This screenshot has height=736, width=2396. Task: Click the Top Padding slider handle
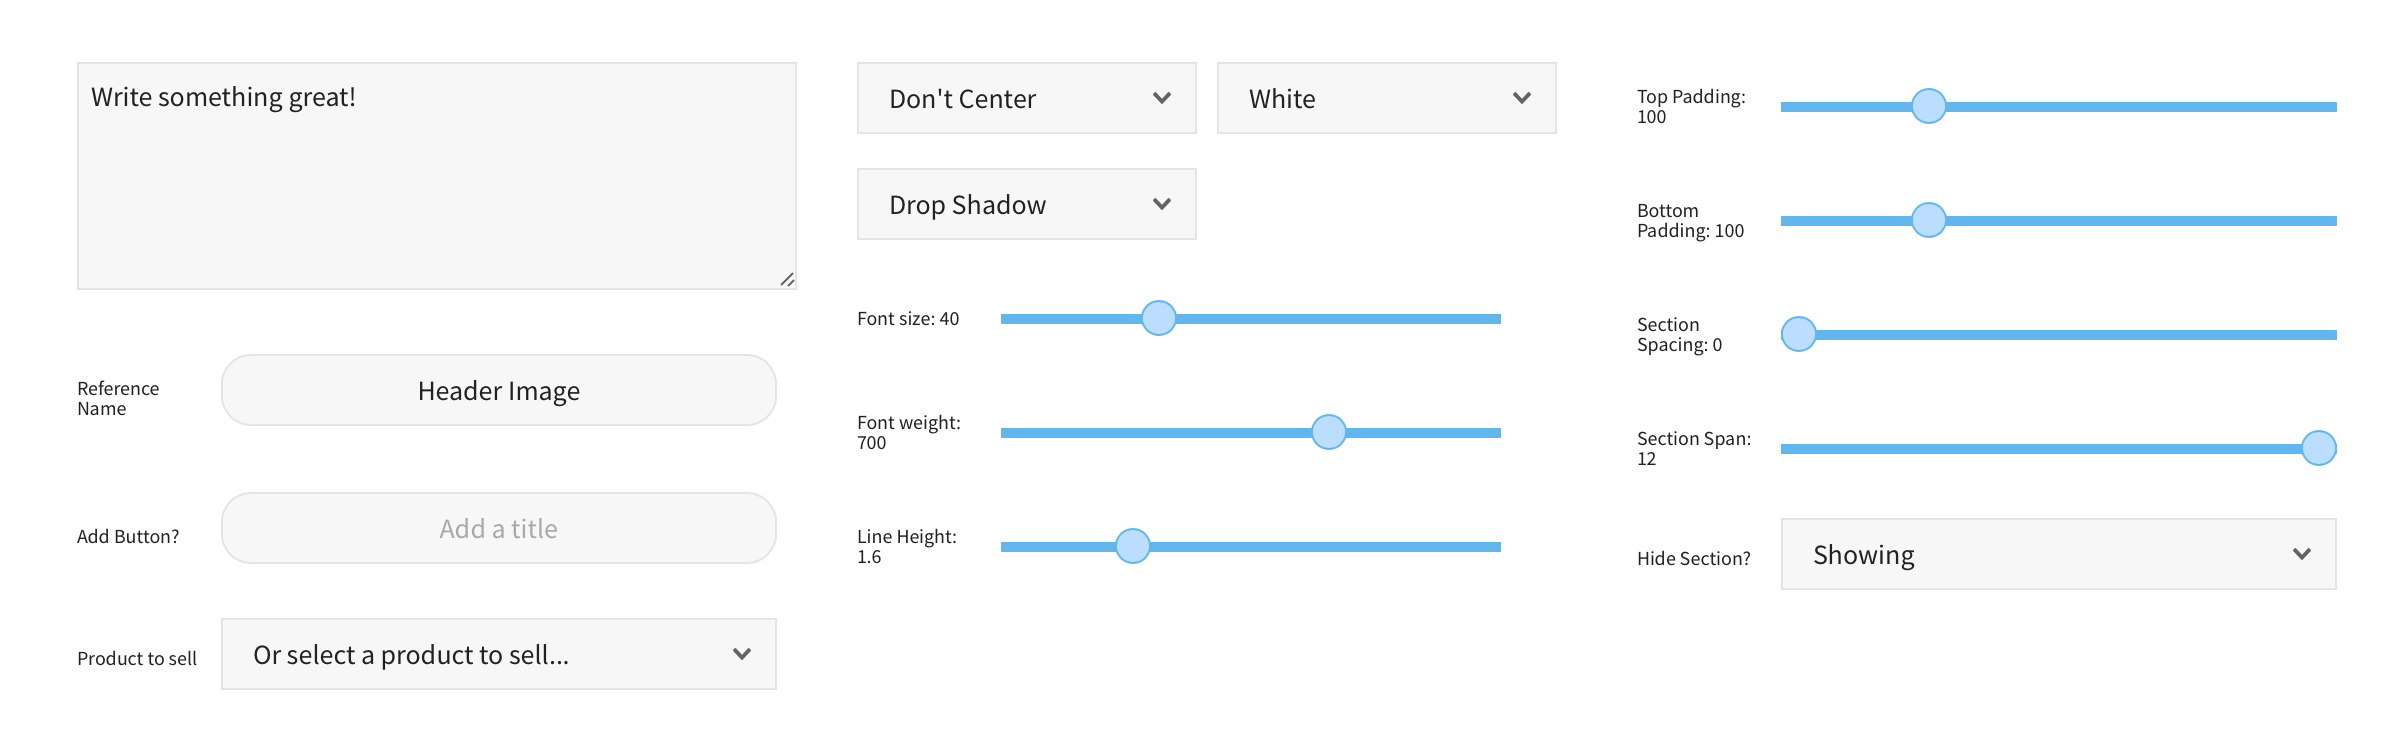tap(1927, 104)
